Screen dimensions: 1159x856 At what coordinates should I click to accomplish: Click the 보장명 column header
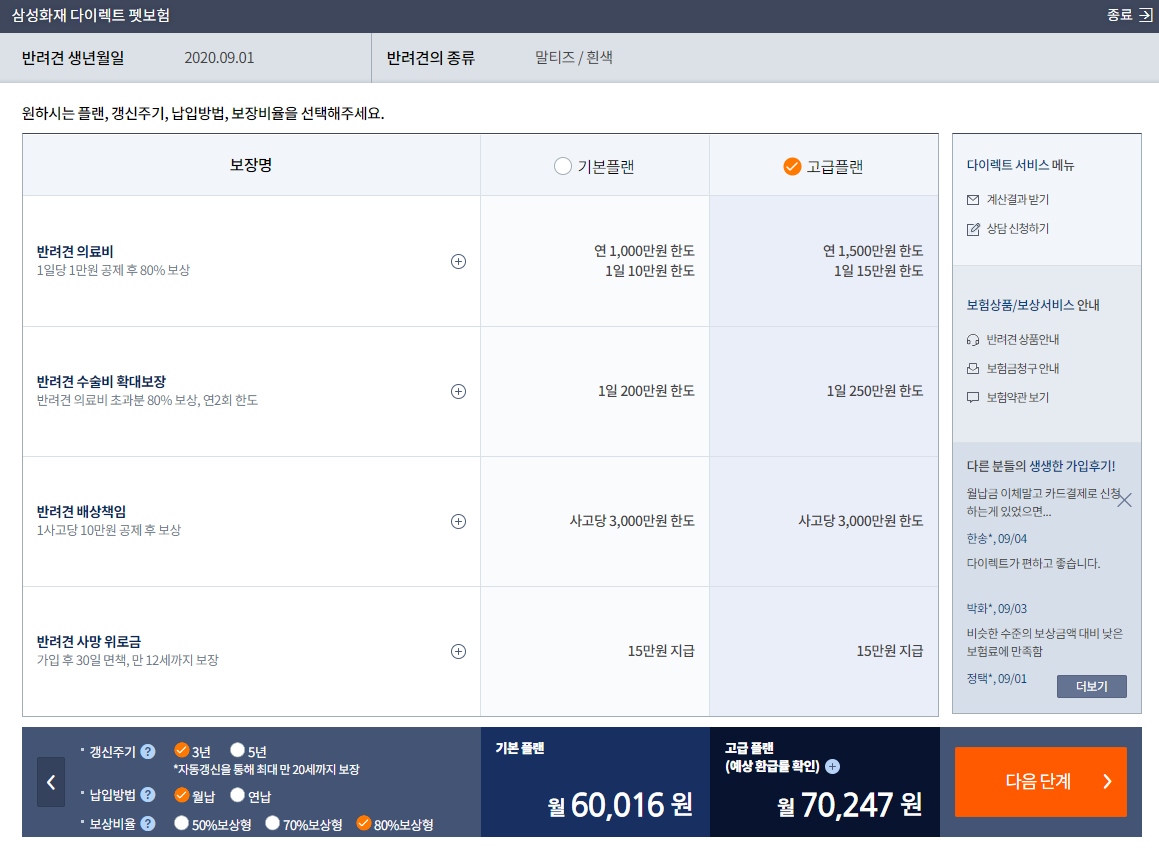click(x=251, y=165)
